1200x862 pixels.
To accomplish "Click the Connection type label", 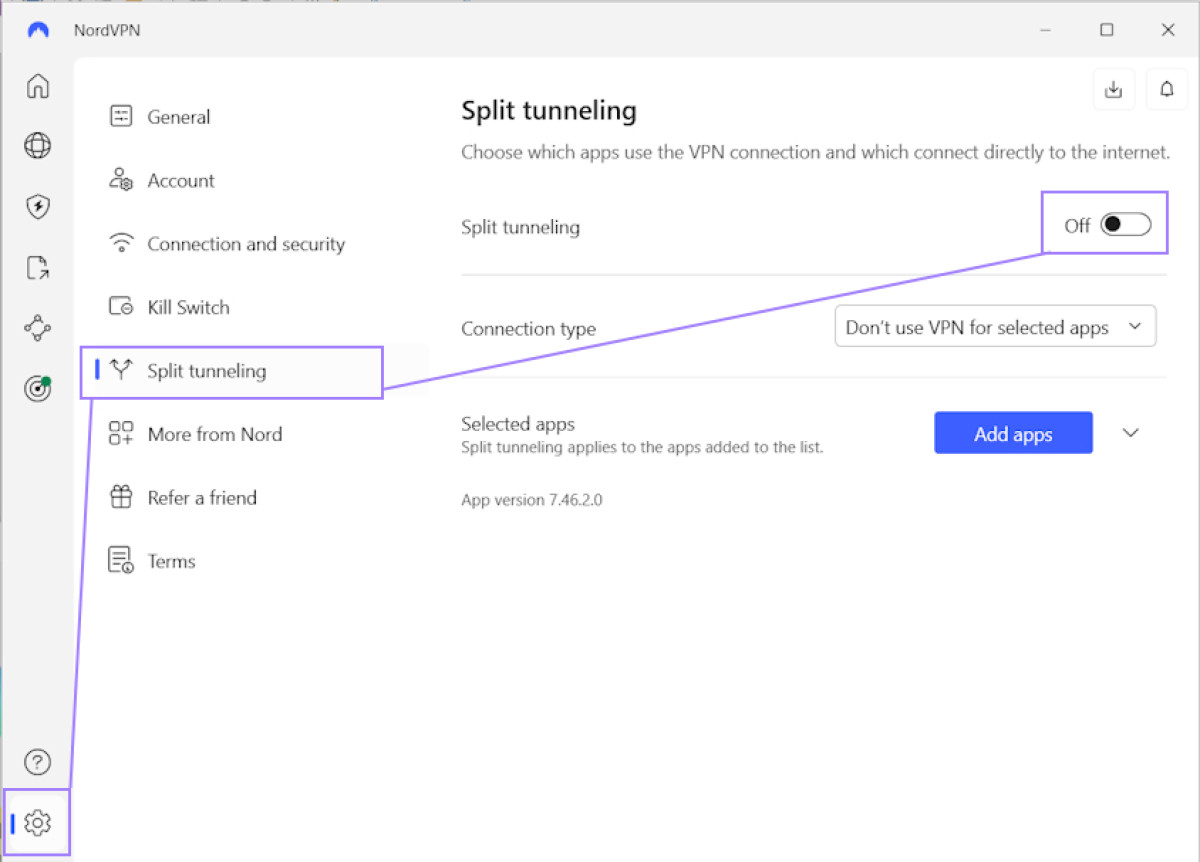I will pyautogui.click(x=528, y=329).
